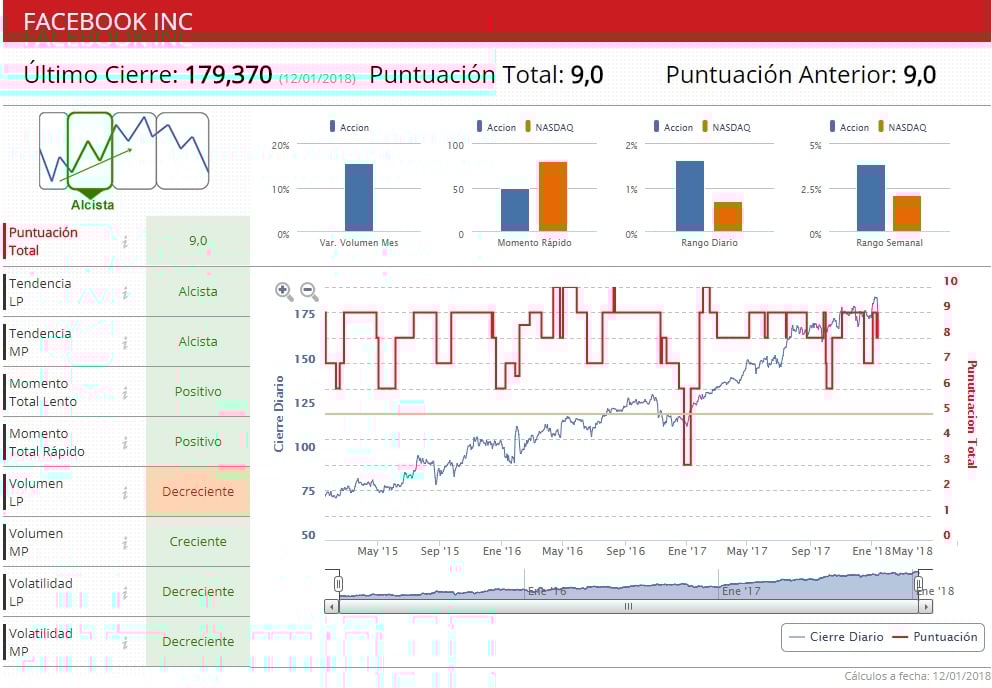Click info icon beside Volumen LP
The image size is (992, 688).
[125, 492]
